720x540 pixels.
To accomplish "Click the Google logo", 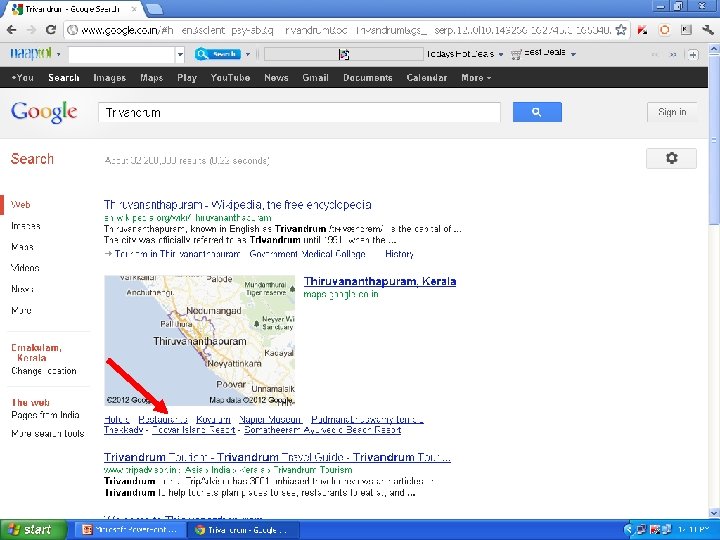I will point(44,112).
